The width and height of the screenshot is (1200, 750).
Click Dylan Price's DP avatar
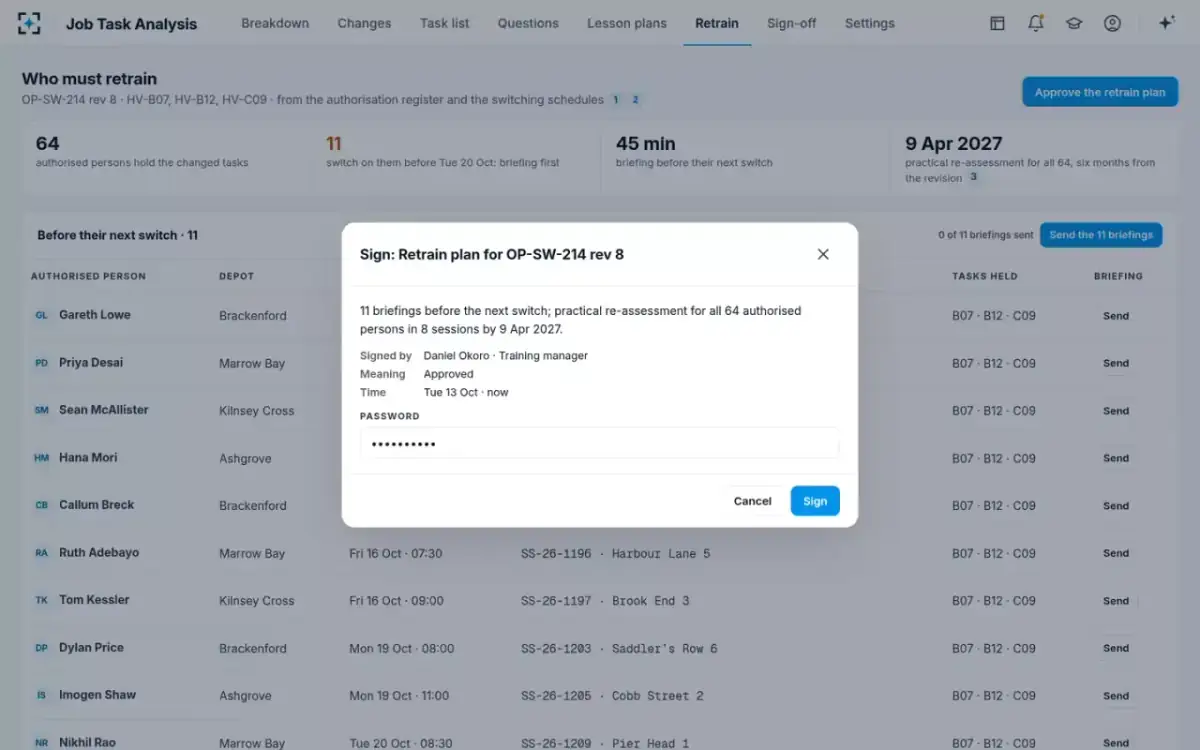[42, 648]
